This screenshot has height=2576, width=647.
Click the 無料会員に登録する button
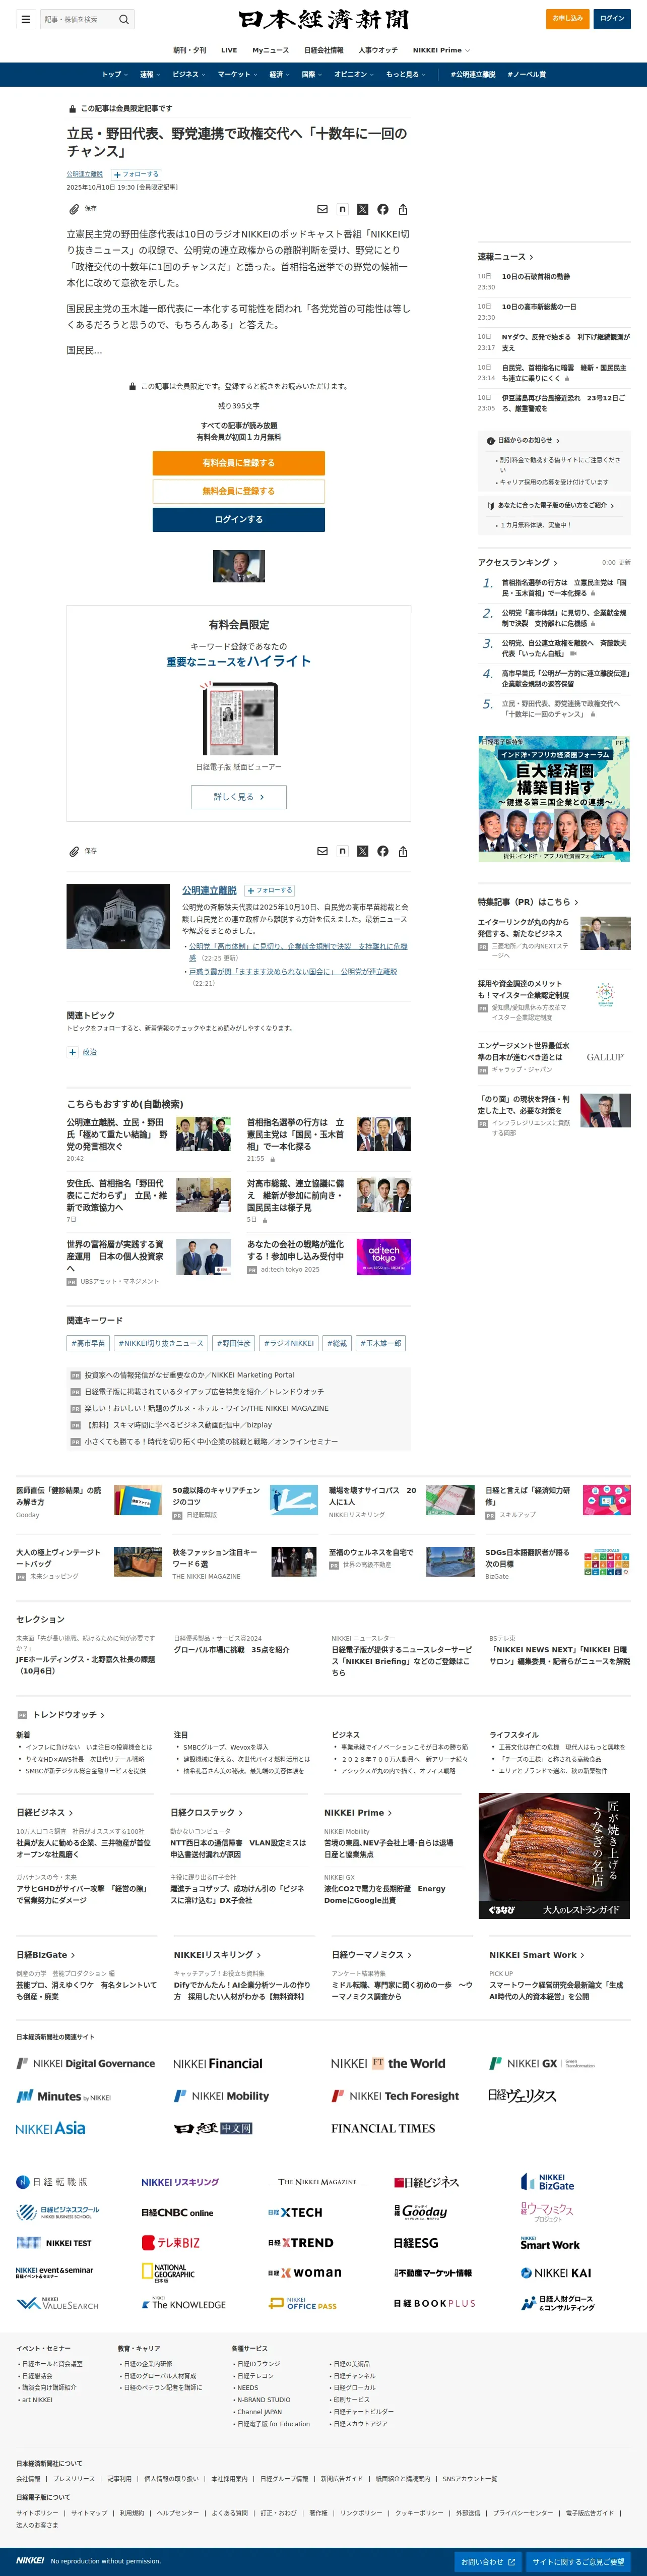tap(239, 491)
